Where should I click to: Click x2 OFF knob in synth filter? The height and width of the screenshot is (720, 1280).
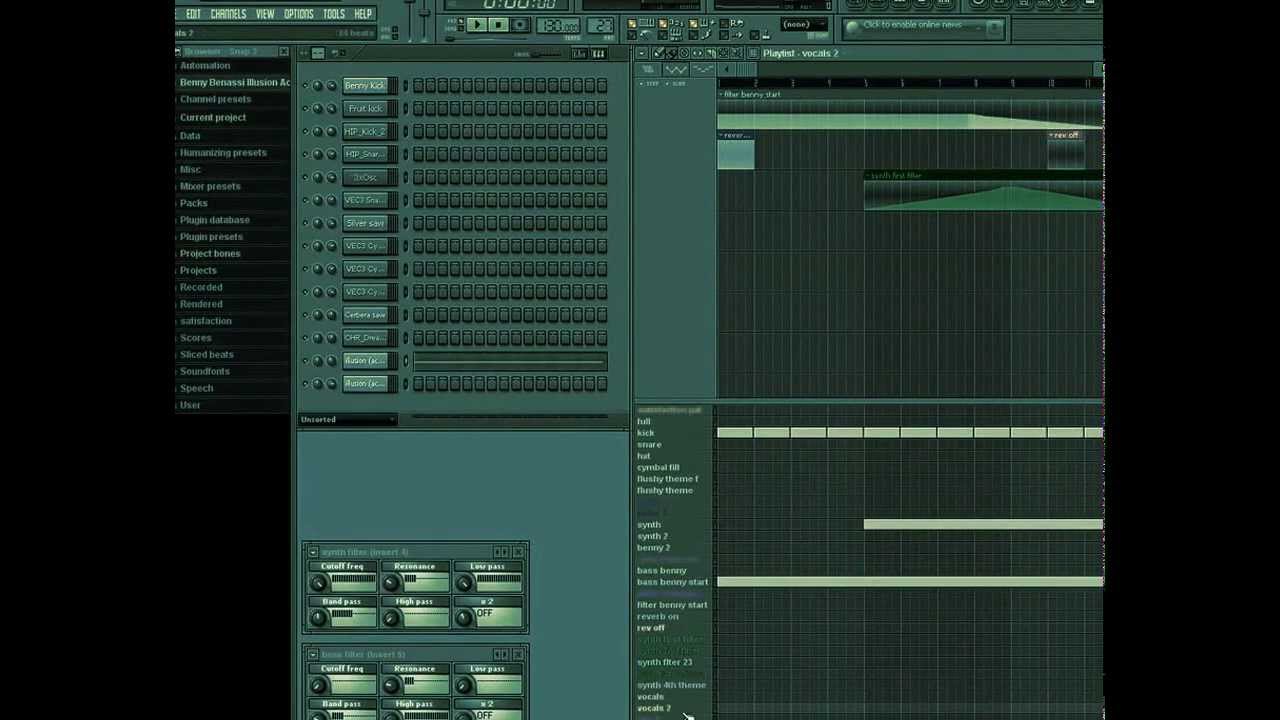tap(464, 617)
